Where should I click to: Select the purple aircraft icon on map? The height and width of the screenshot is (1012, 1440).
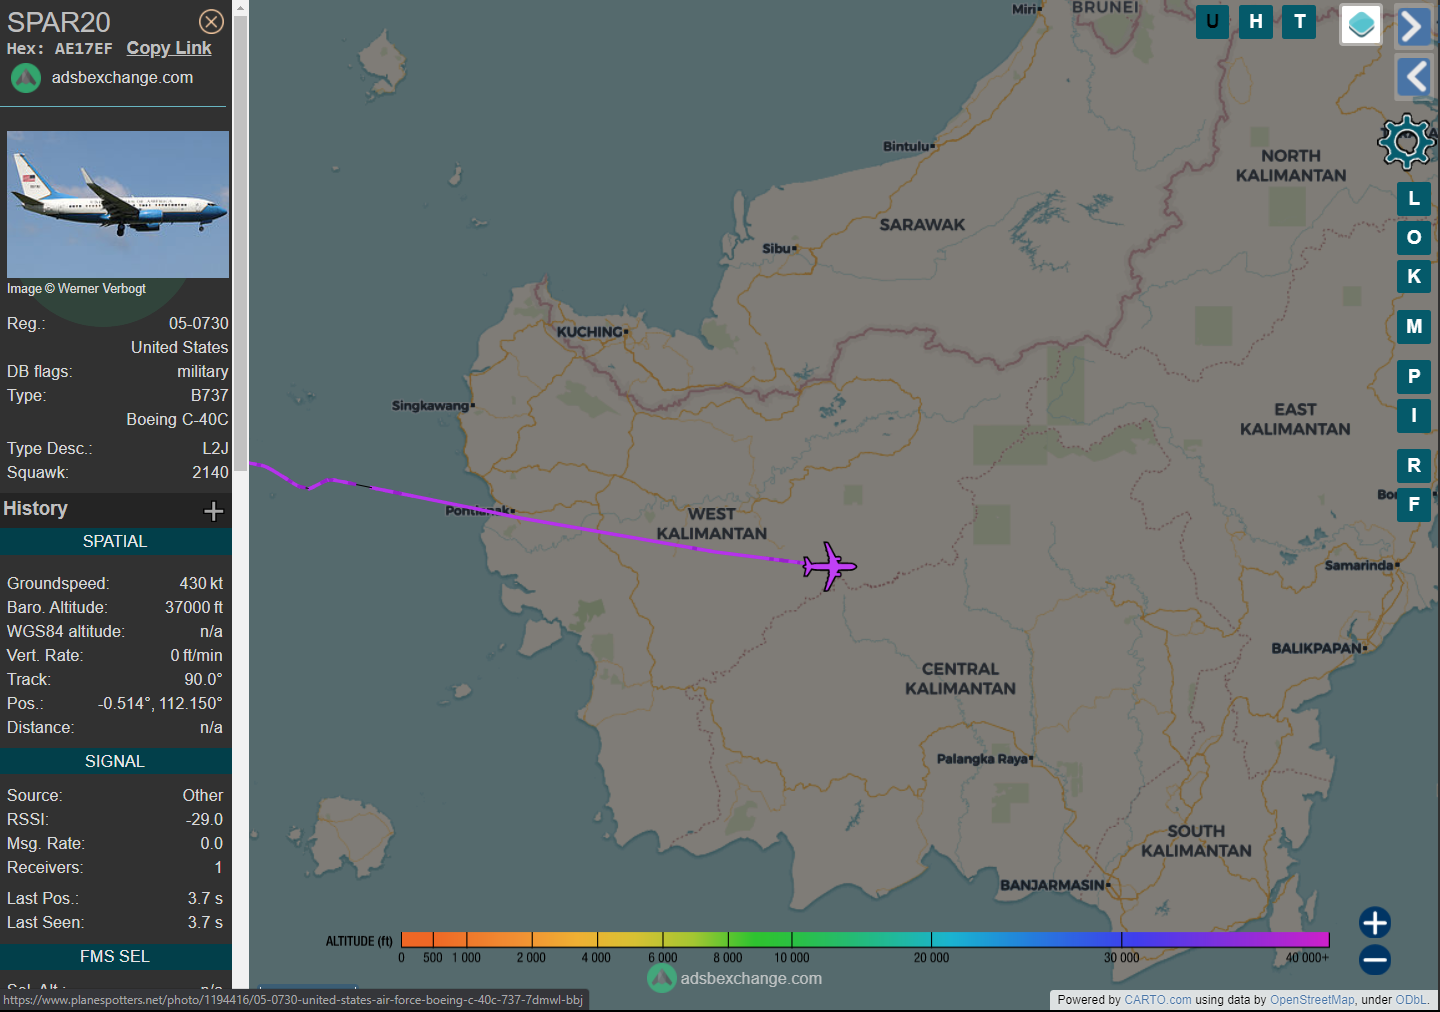[829, 567]
